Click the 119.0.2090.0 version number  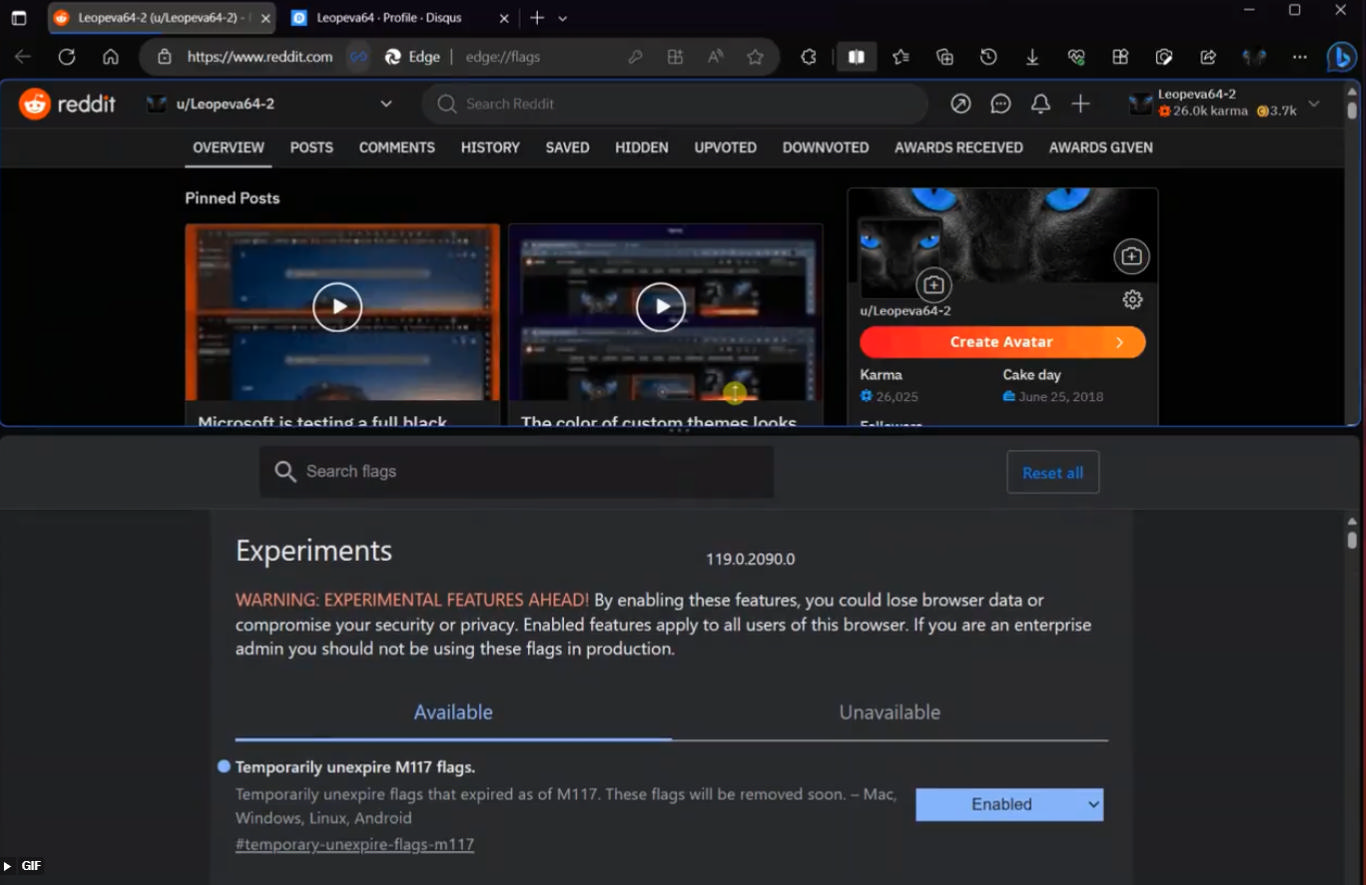click(750, 559)
